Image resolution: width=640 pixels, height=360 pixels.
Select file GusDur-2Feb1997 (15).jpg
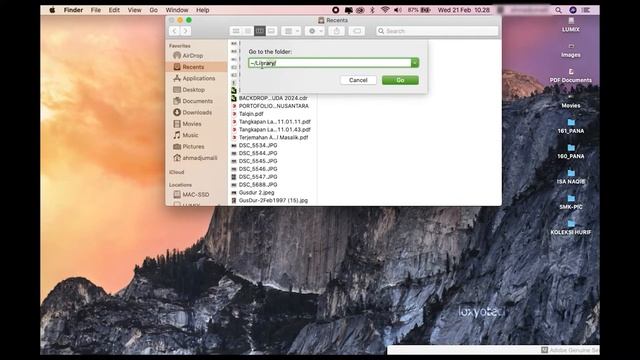272,200
